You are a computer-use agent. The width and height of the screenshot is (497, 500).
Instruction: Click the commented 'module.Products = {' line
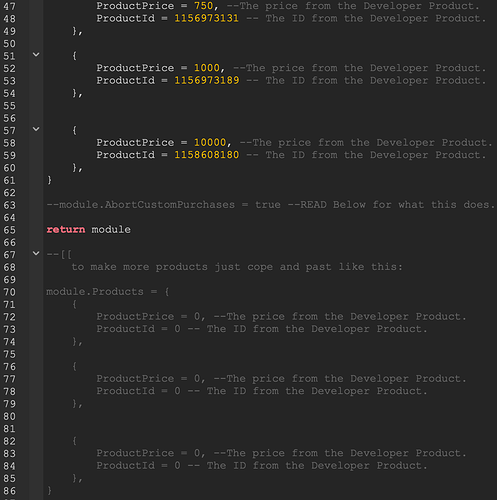pos(108,292)
